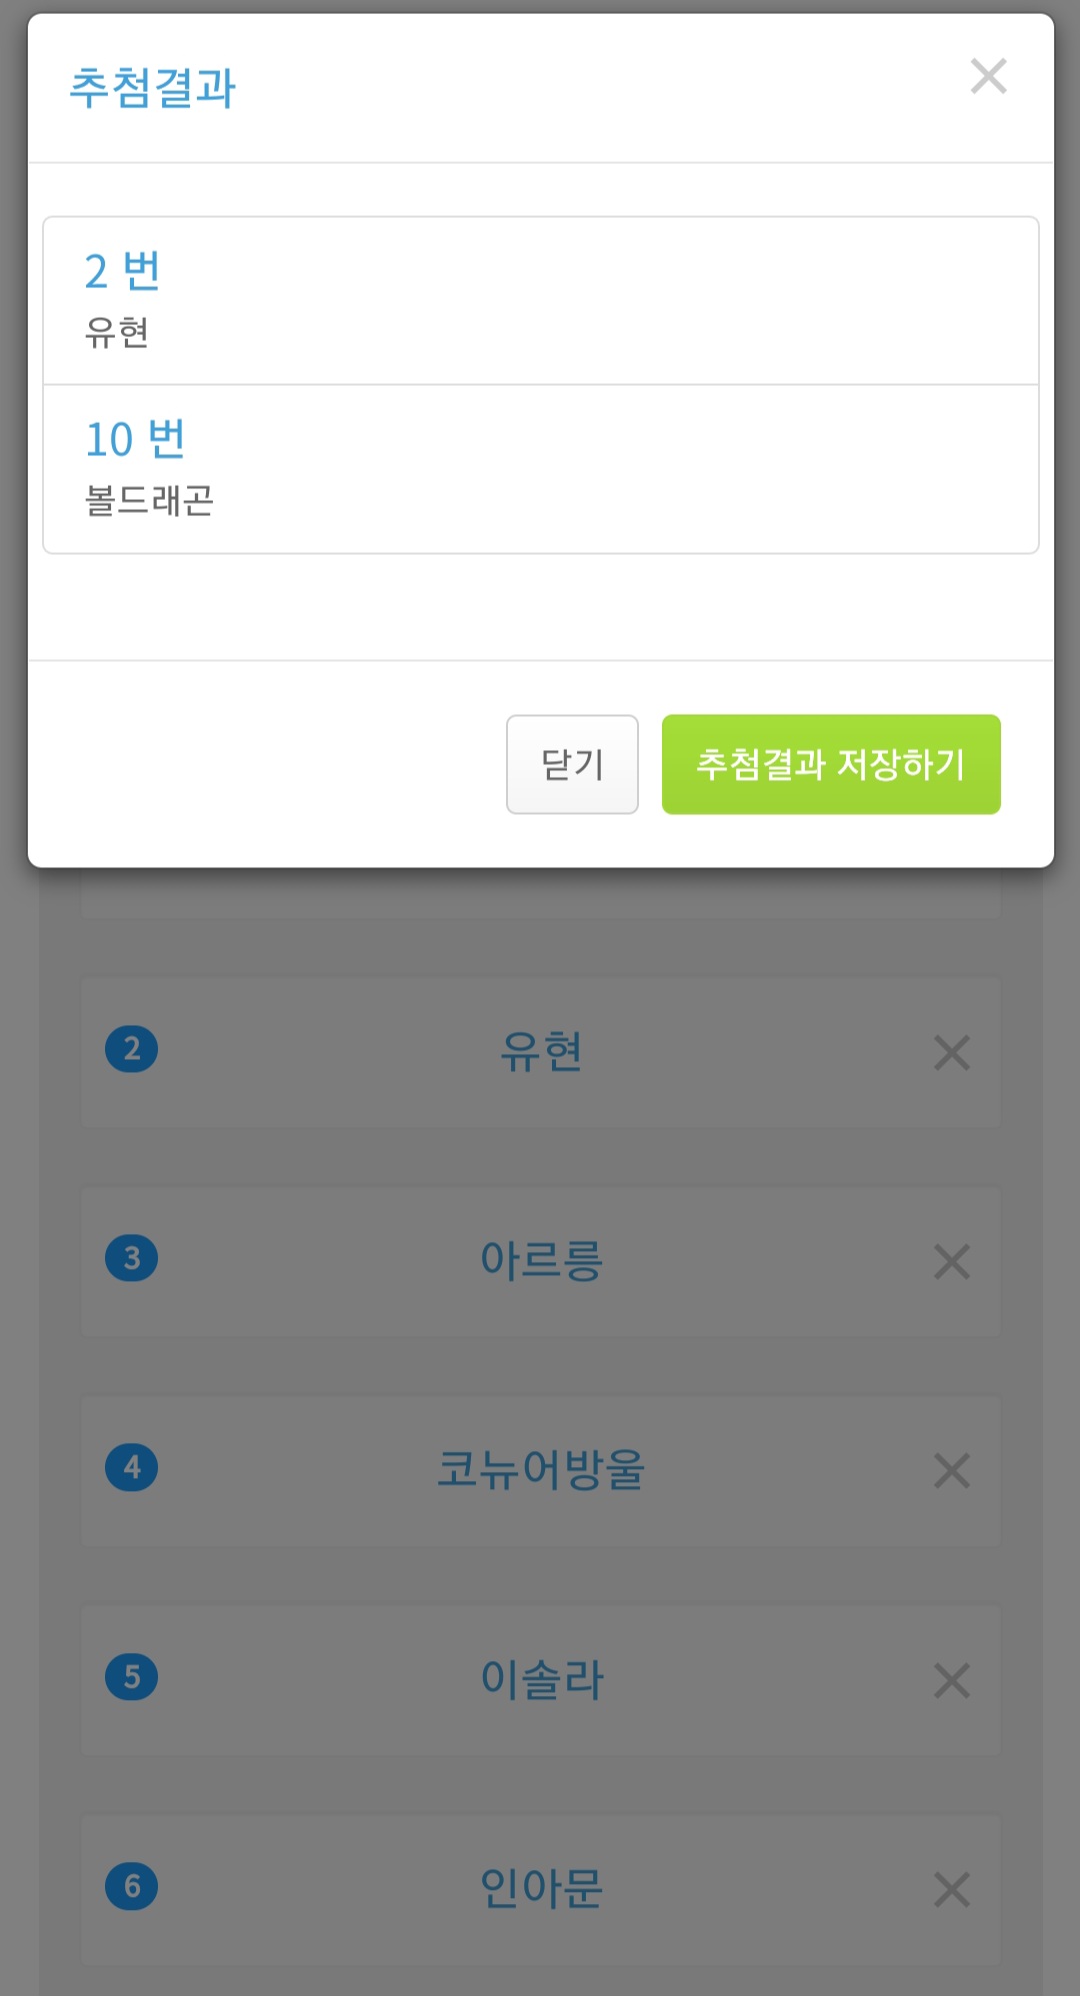The width and height of the screenshot is (1080, 1996).
Task: Remove 유현 entry with its X icon
Action: point(951,1052)
